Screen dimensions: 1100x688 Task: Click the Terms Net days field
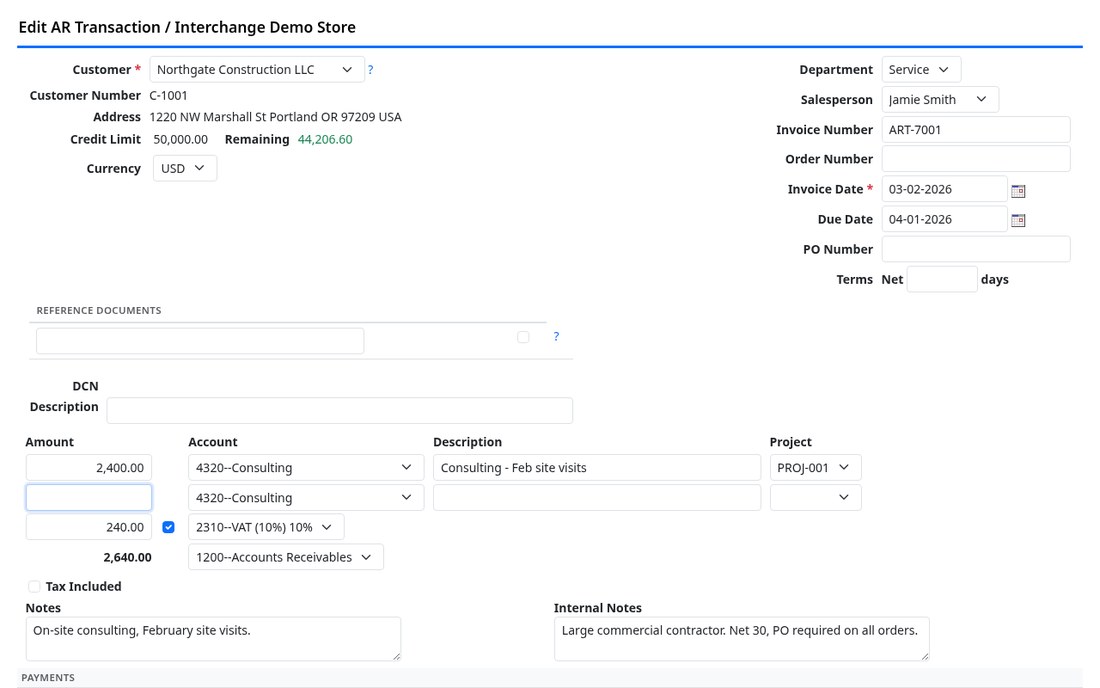click(x=941, y=279)
